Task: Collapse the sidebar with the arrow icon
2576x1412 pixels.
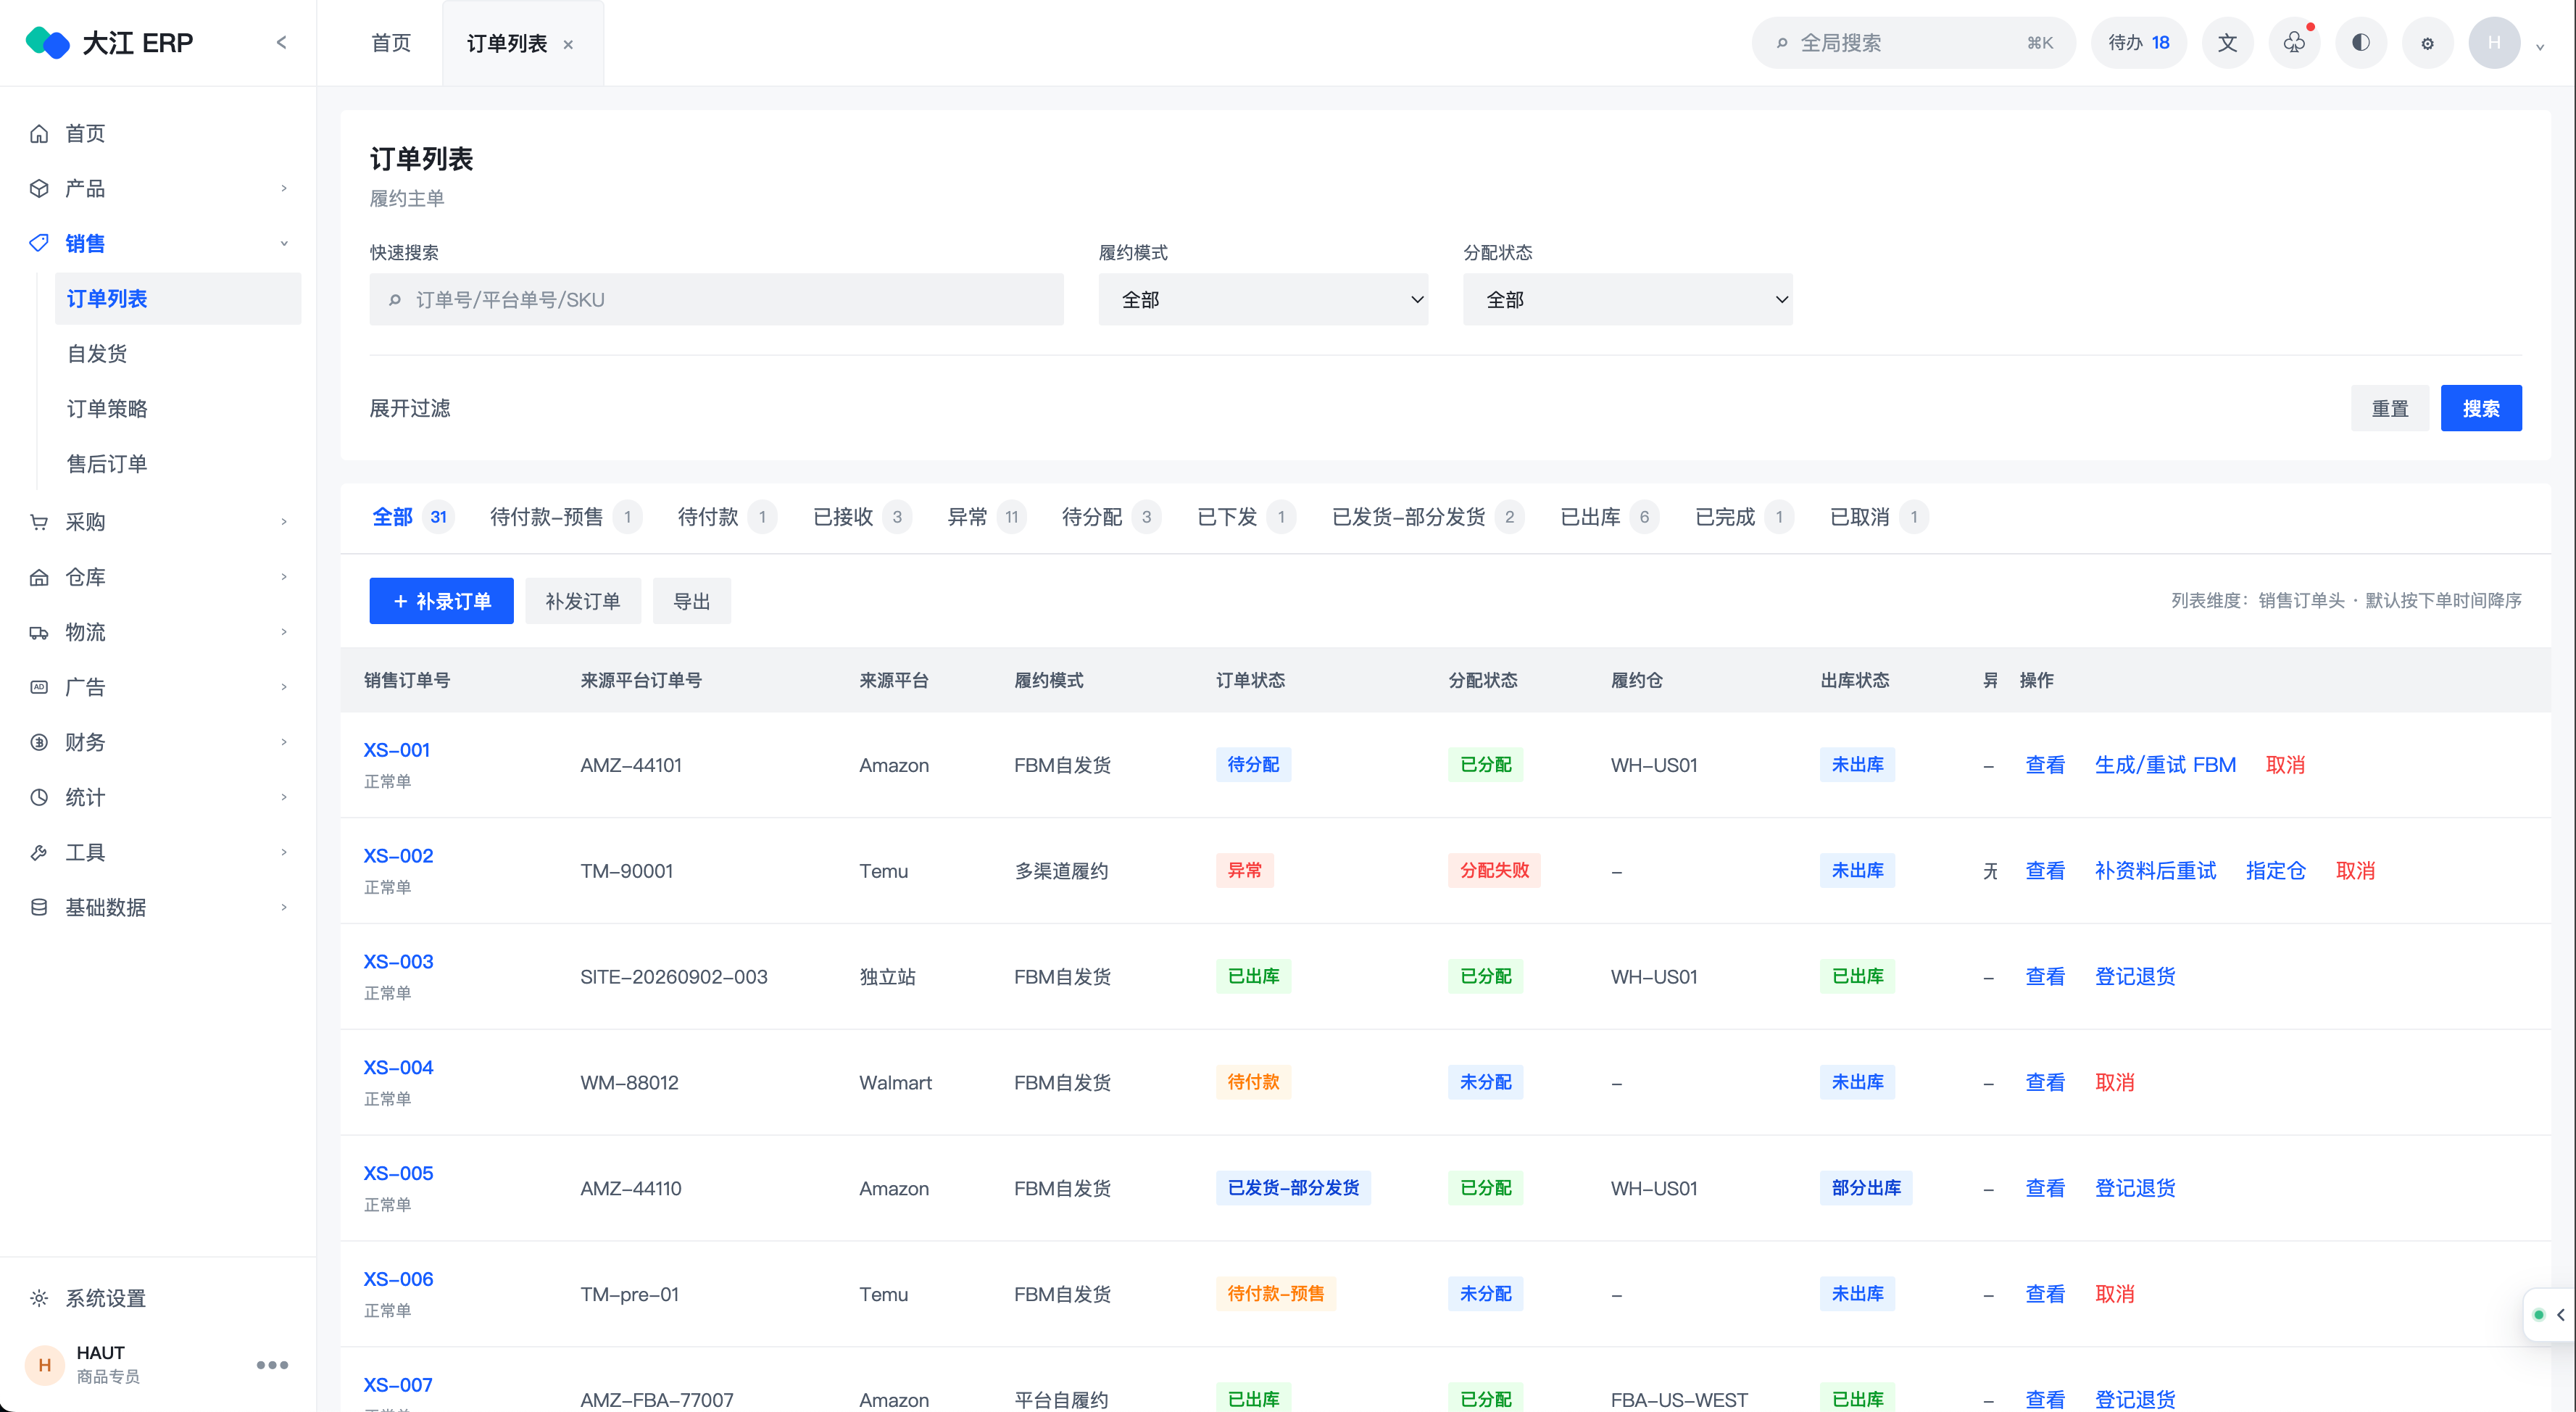Action: point(282,42)
